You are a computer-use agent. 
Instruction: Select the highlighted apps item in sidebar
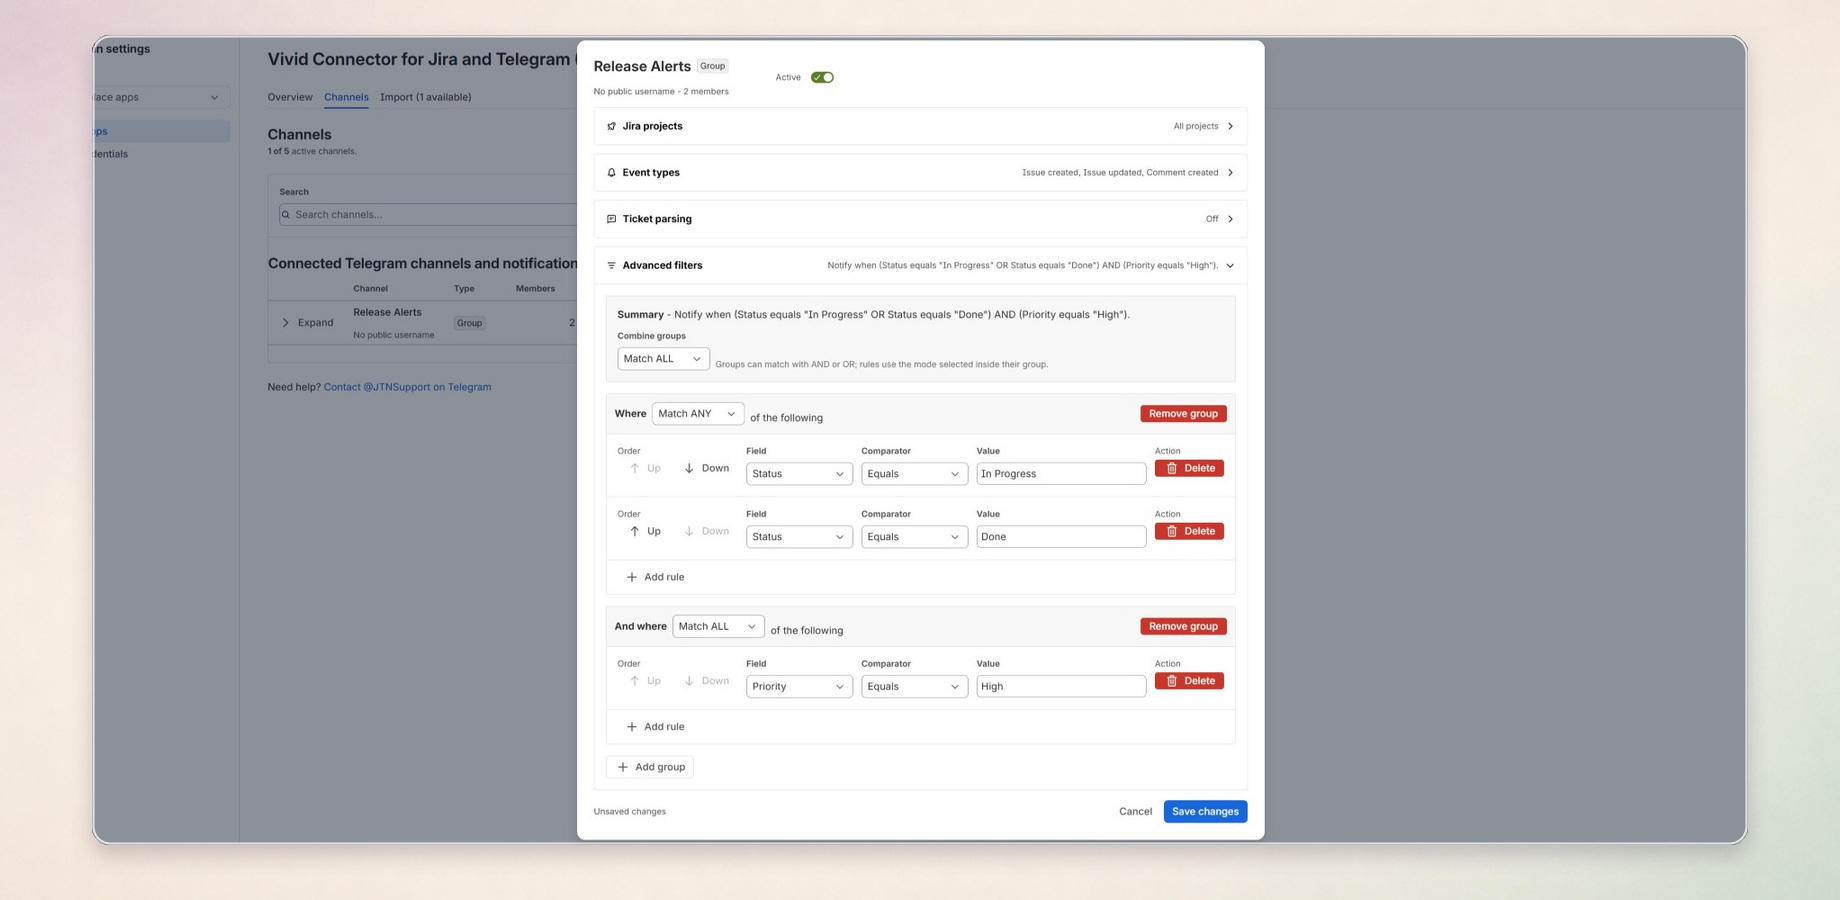pos(160,132)
